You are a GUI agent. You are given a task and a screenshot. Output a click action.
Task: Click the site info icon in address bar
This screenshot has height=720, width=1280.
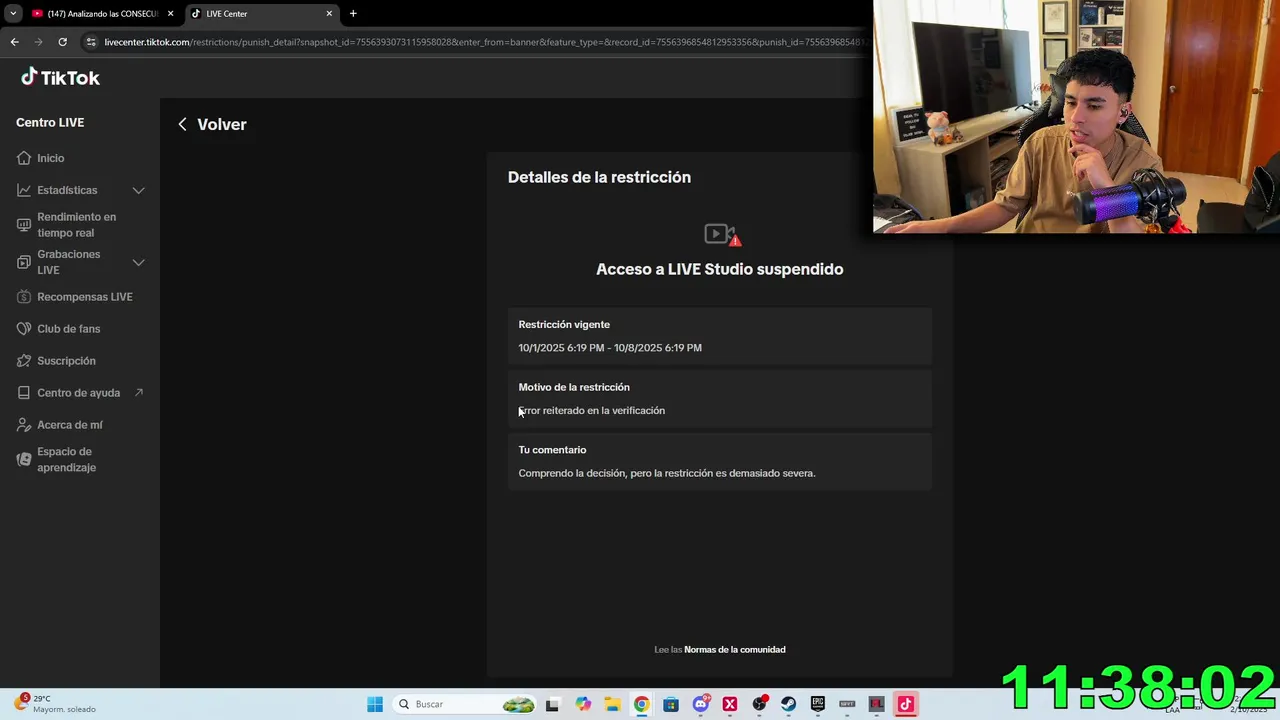click(x=91, y=42)
